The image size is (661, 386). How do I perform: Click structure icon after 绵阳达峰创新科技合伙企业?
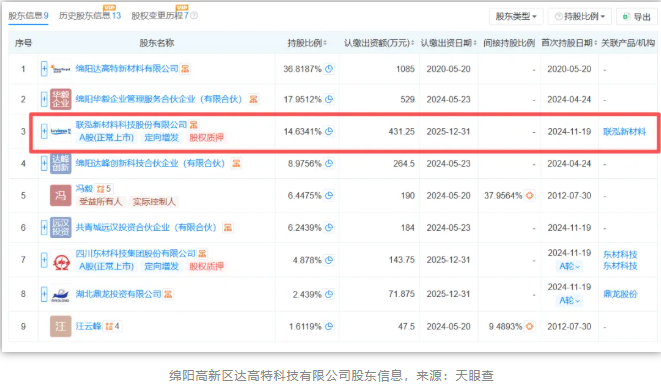[236, 163]
